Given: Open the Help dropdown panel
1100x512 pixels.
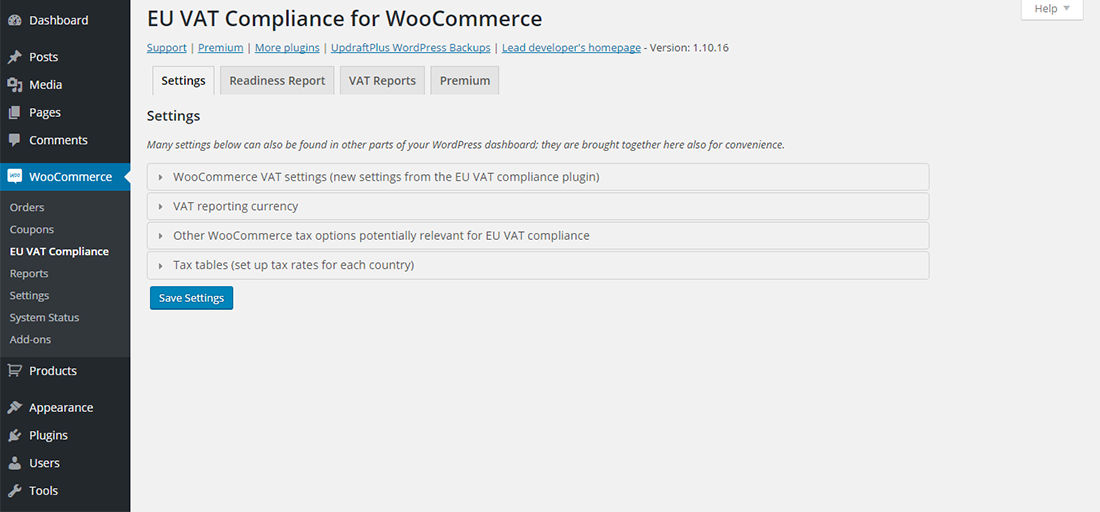Looking at the screenshot, I should 1051,9.
